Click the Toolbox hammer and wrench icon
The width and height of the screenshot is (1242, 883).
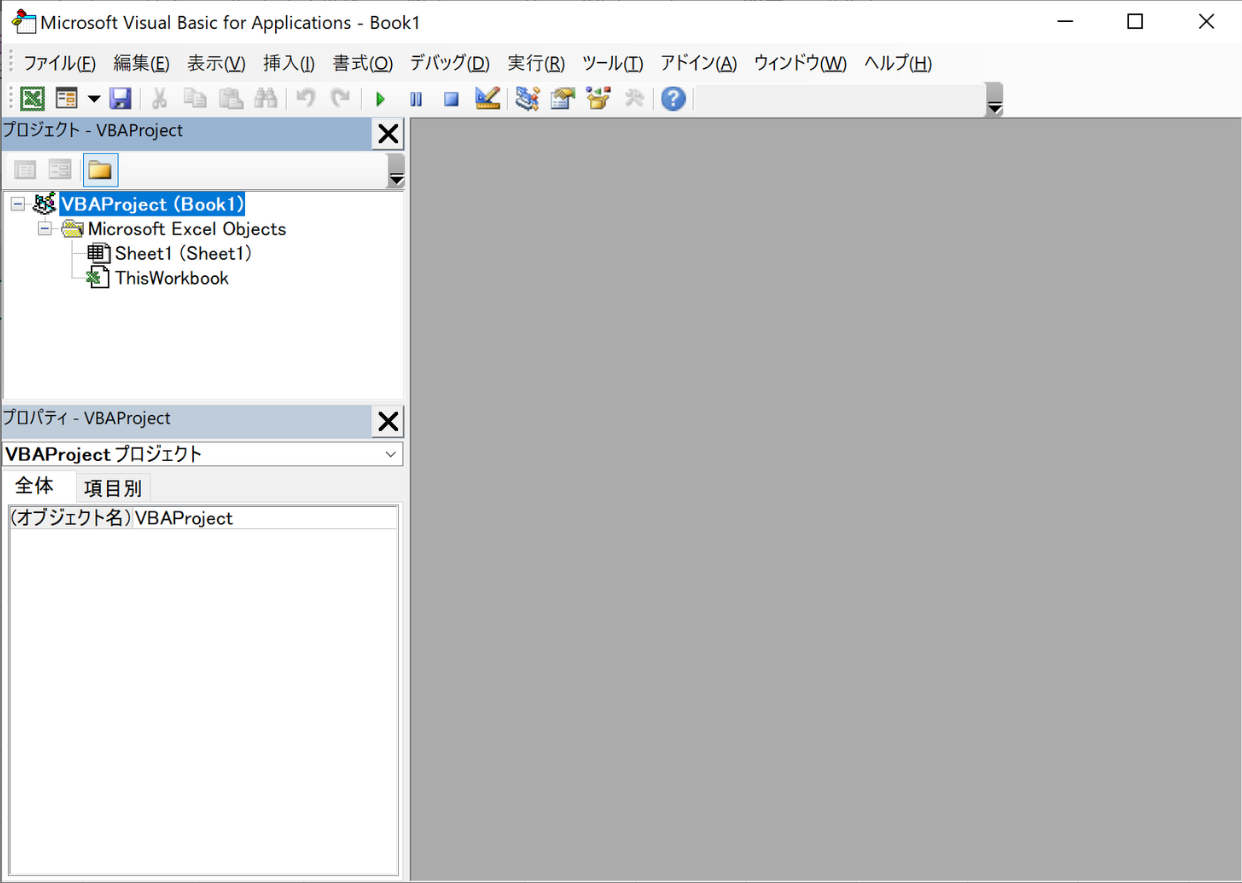click(634, 99)
